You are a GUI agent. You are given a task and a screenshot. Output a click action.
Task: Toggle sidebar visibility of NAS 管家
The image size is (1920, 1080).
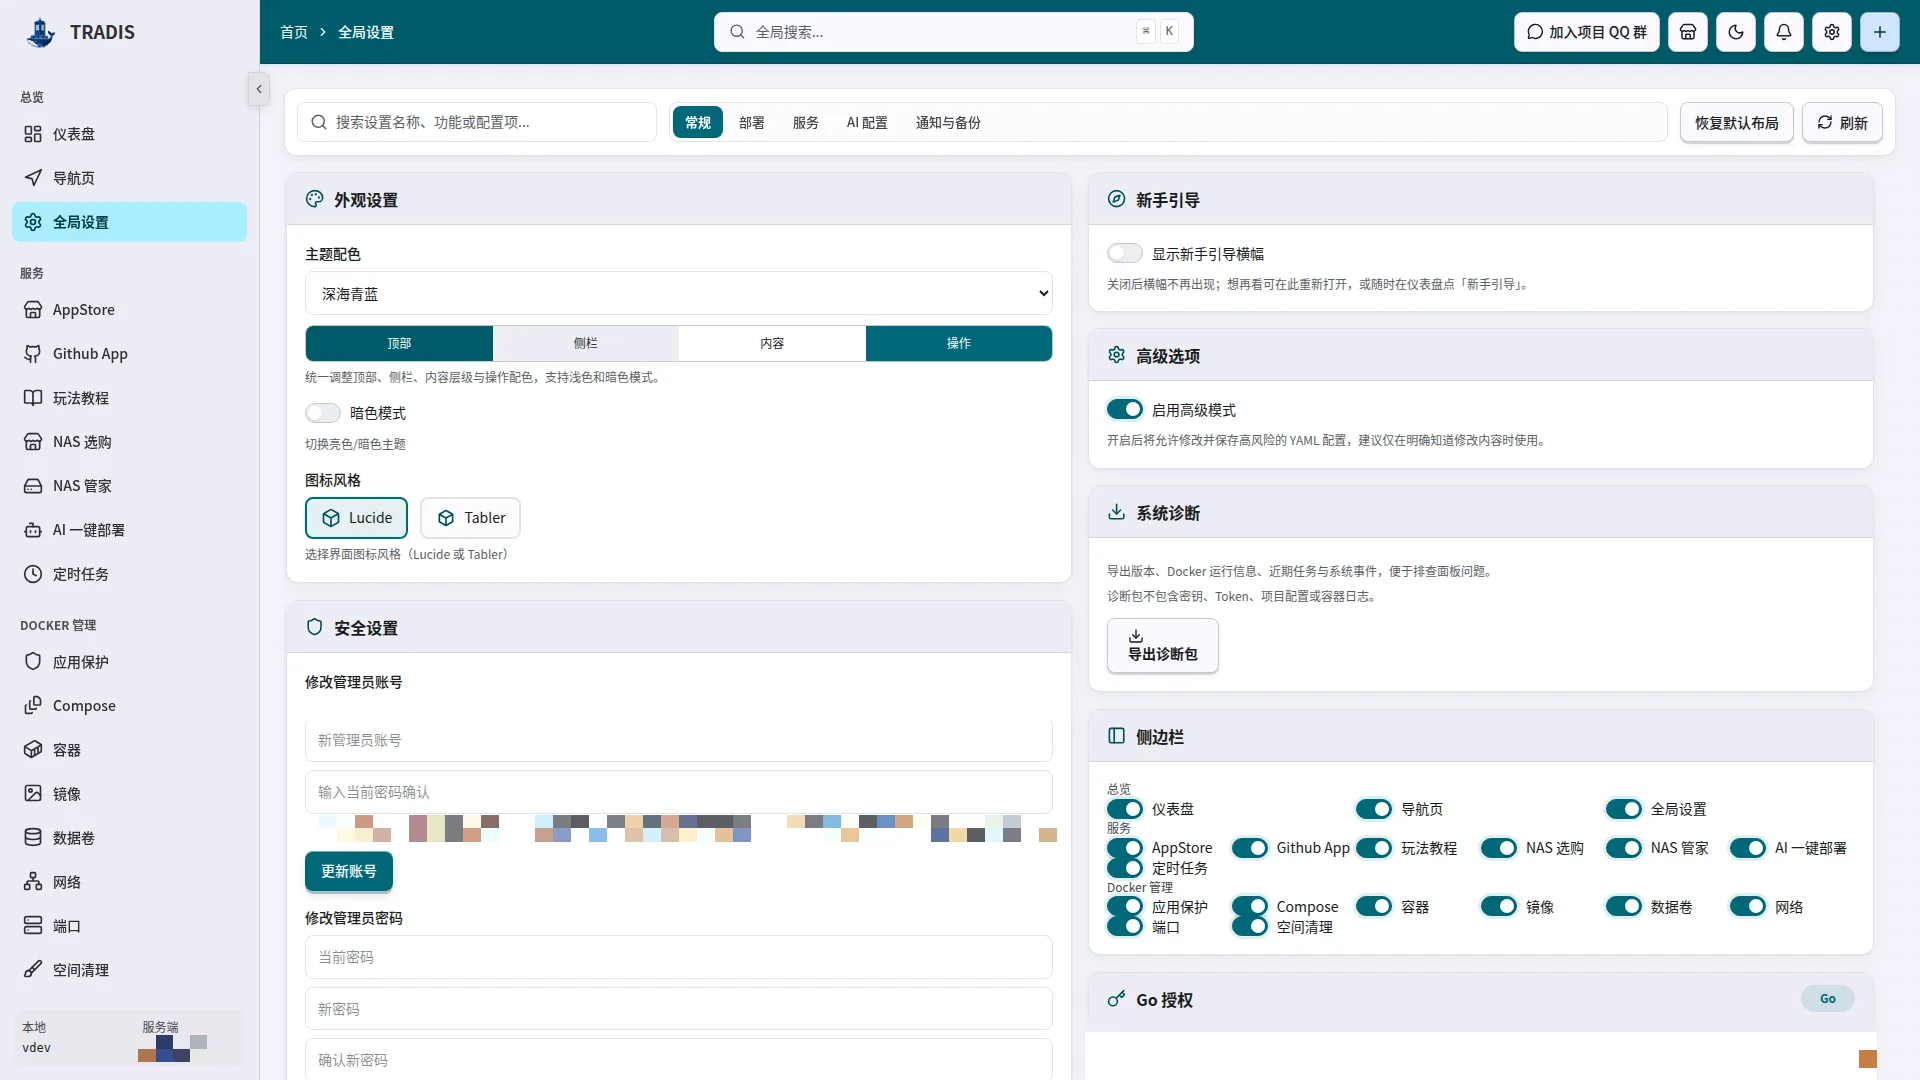click(x=1624, y=848)
